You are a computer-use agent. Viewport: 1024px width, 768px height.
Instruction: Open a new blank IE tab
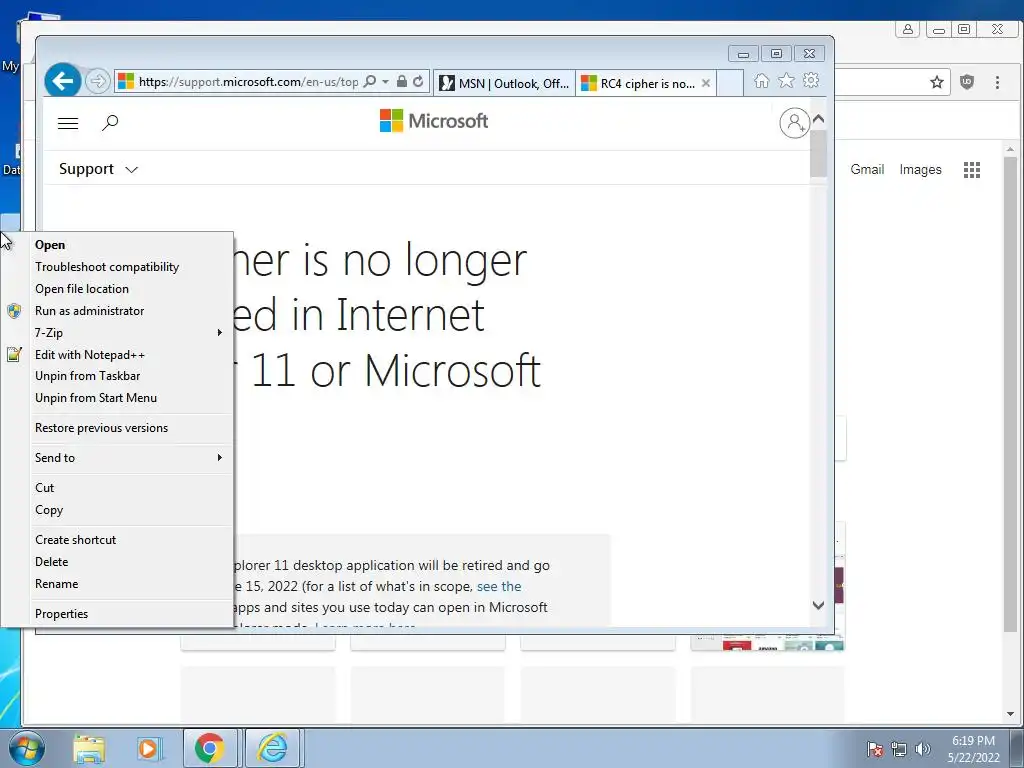point(730,83)
